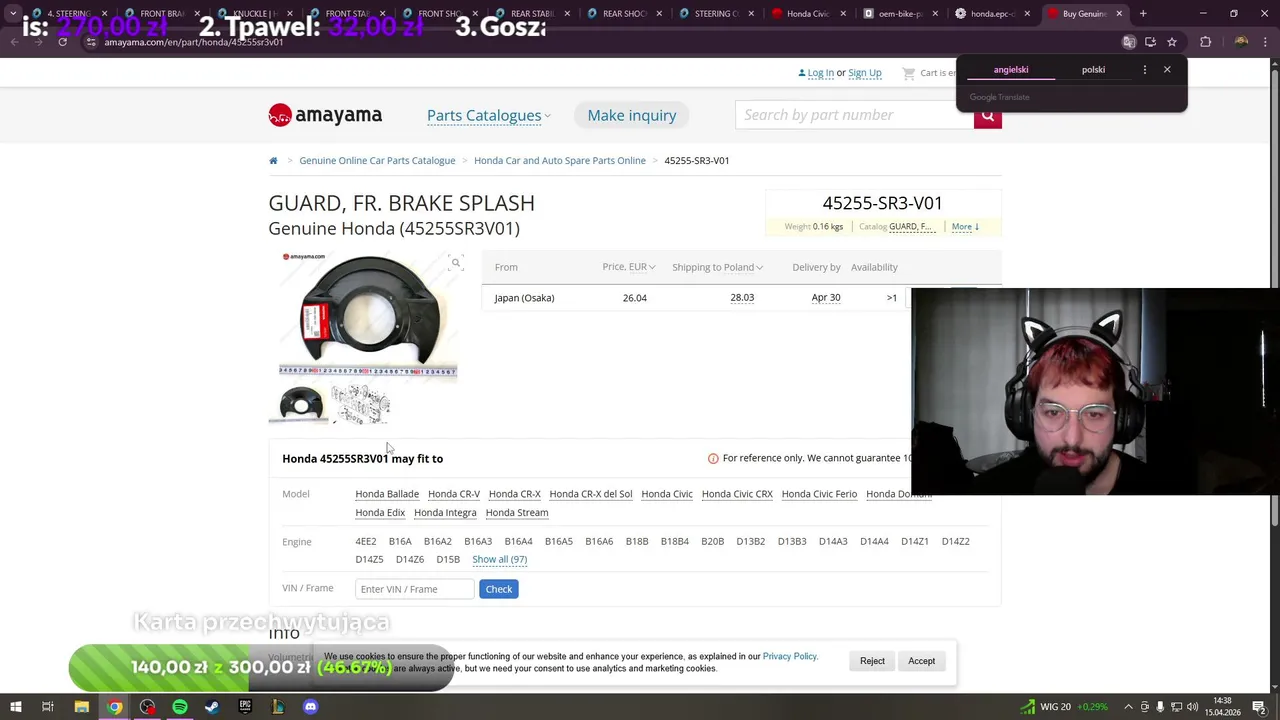Select the B16A2 engine link

pos(438,541)
